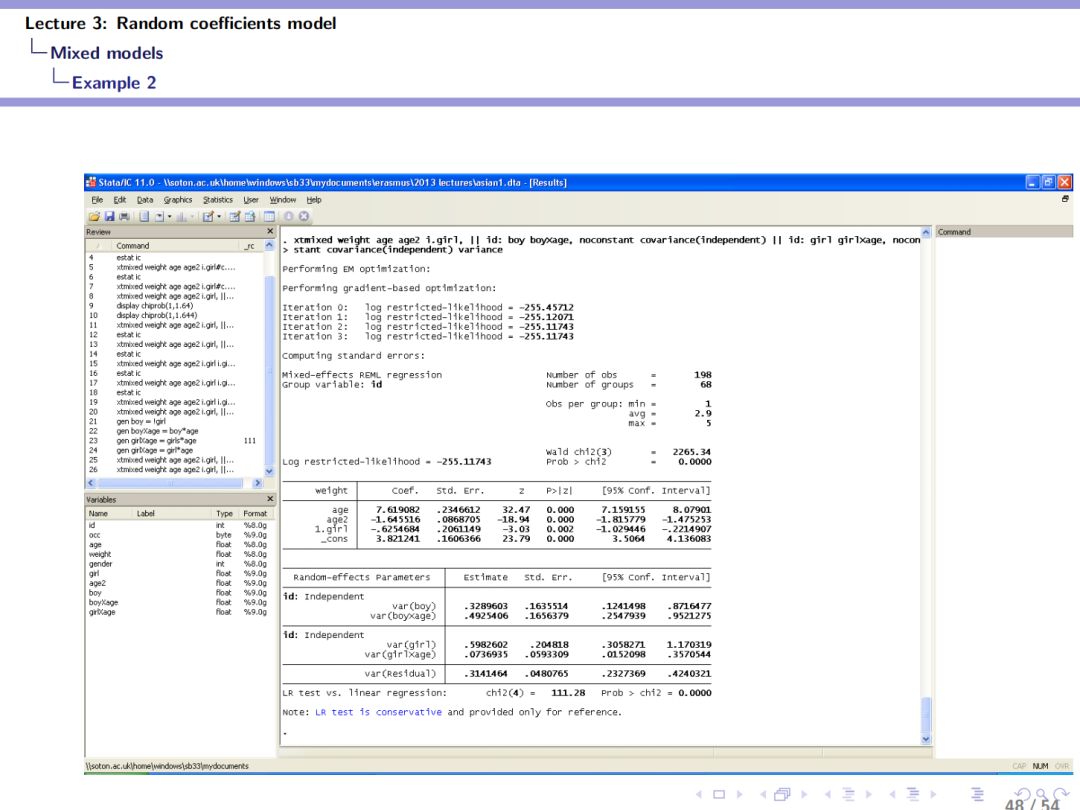1080x810 pixels.
Task: Click the Command window title bar
Action: click(1004, 232)
